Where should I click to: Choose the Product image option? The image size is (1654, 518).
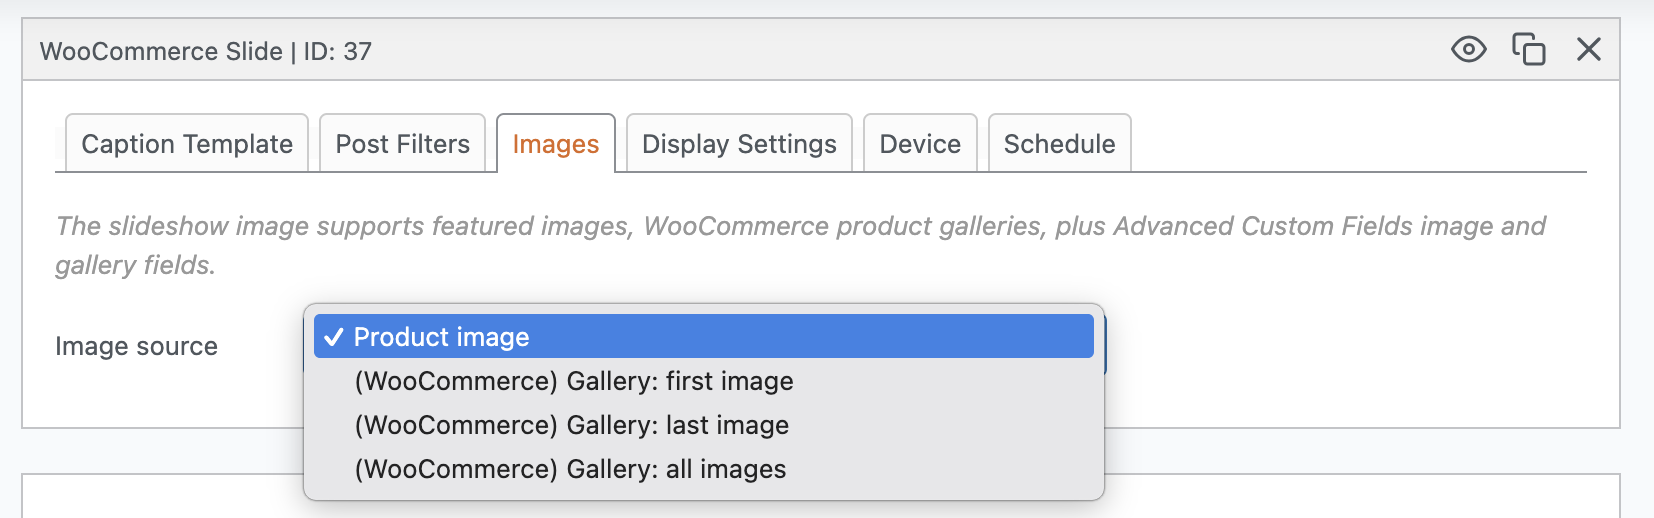441,337
